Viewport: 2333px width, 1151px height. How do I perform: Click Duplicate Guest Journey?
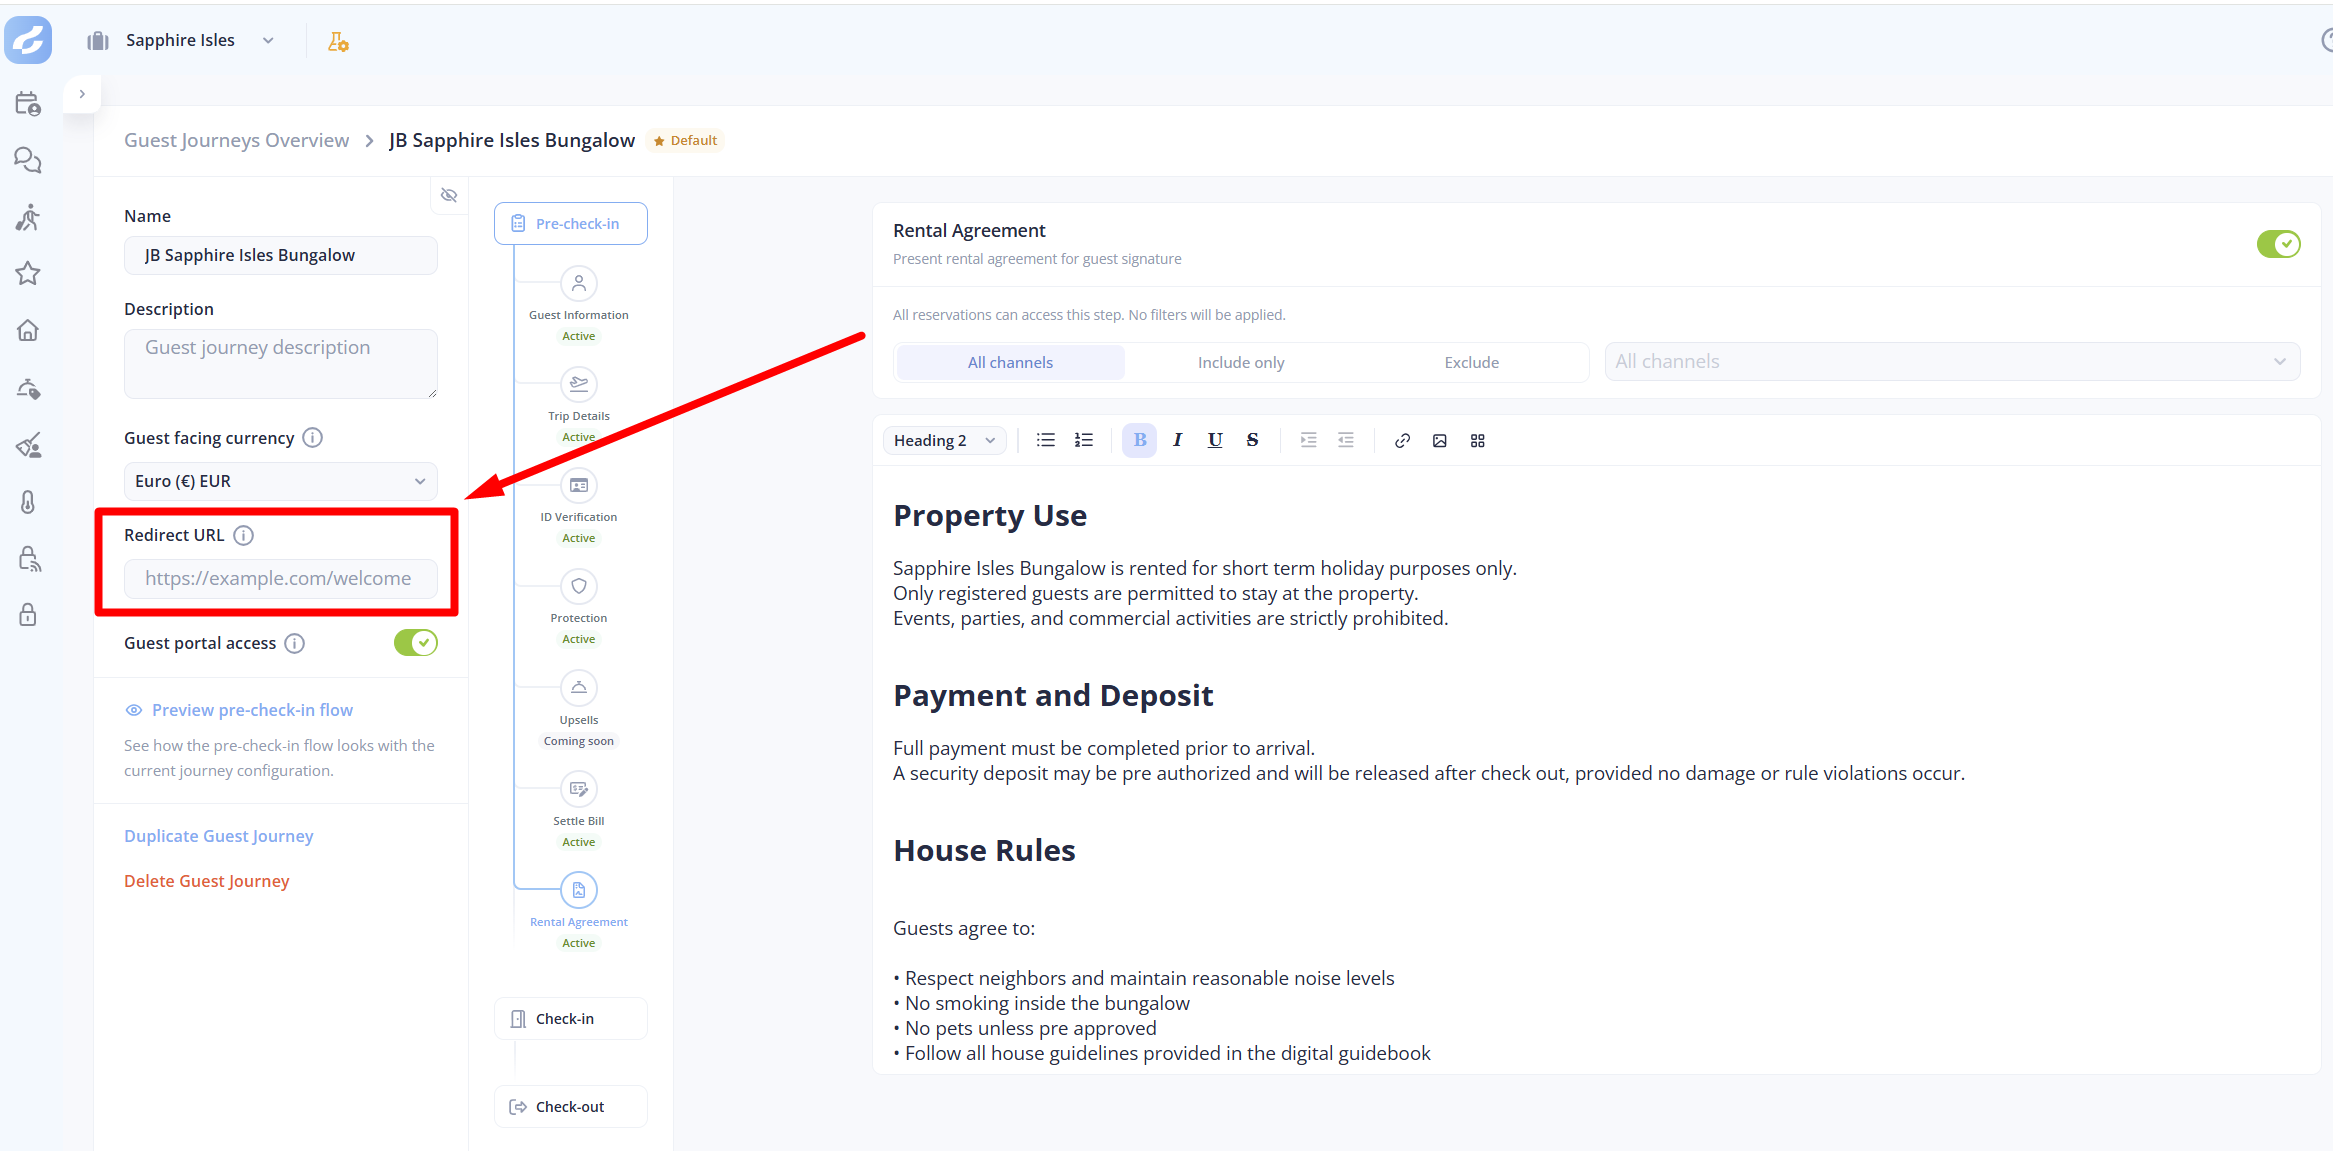tap(219, 836)
